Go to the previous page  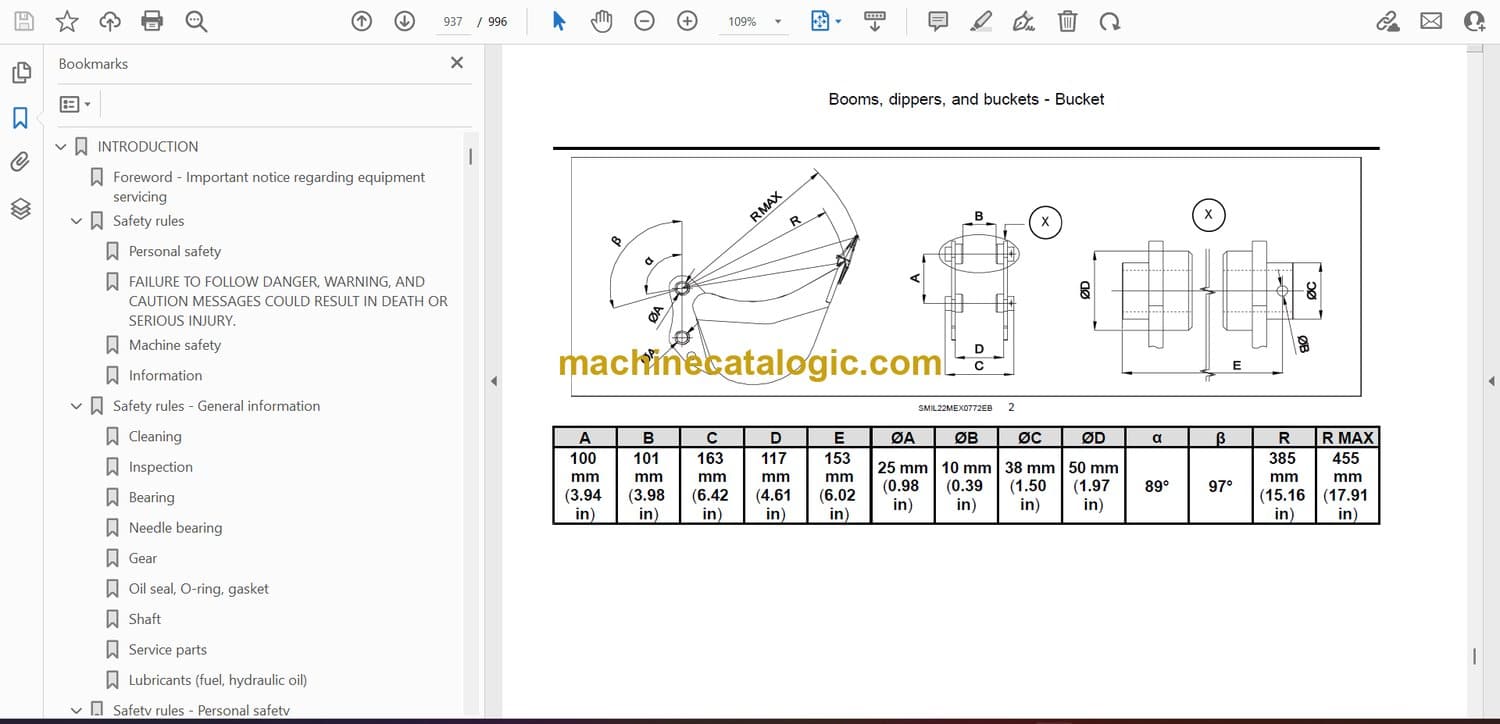362,21
